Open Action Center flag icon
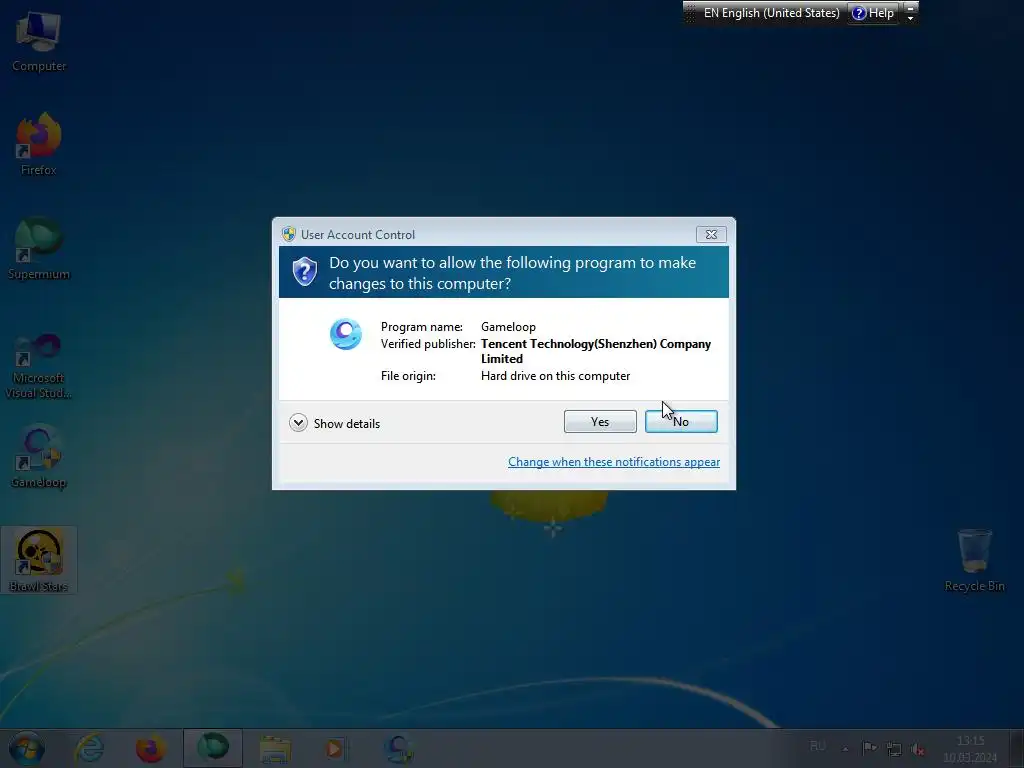This screenshot has height=768, width=1024. [x=869, y=748]
